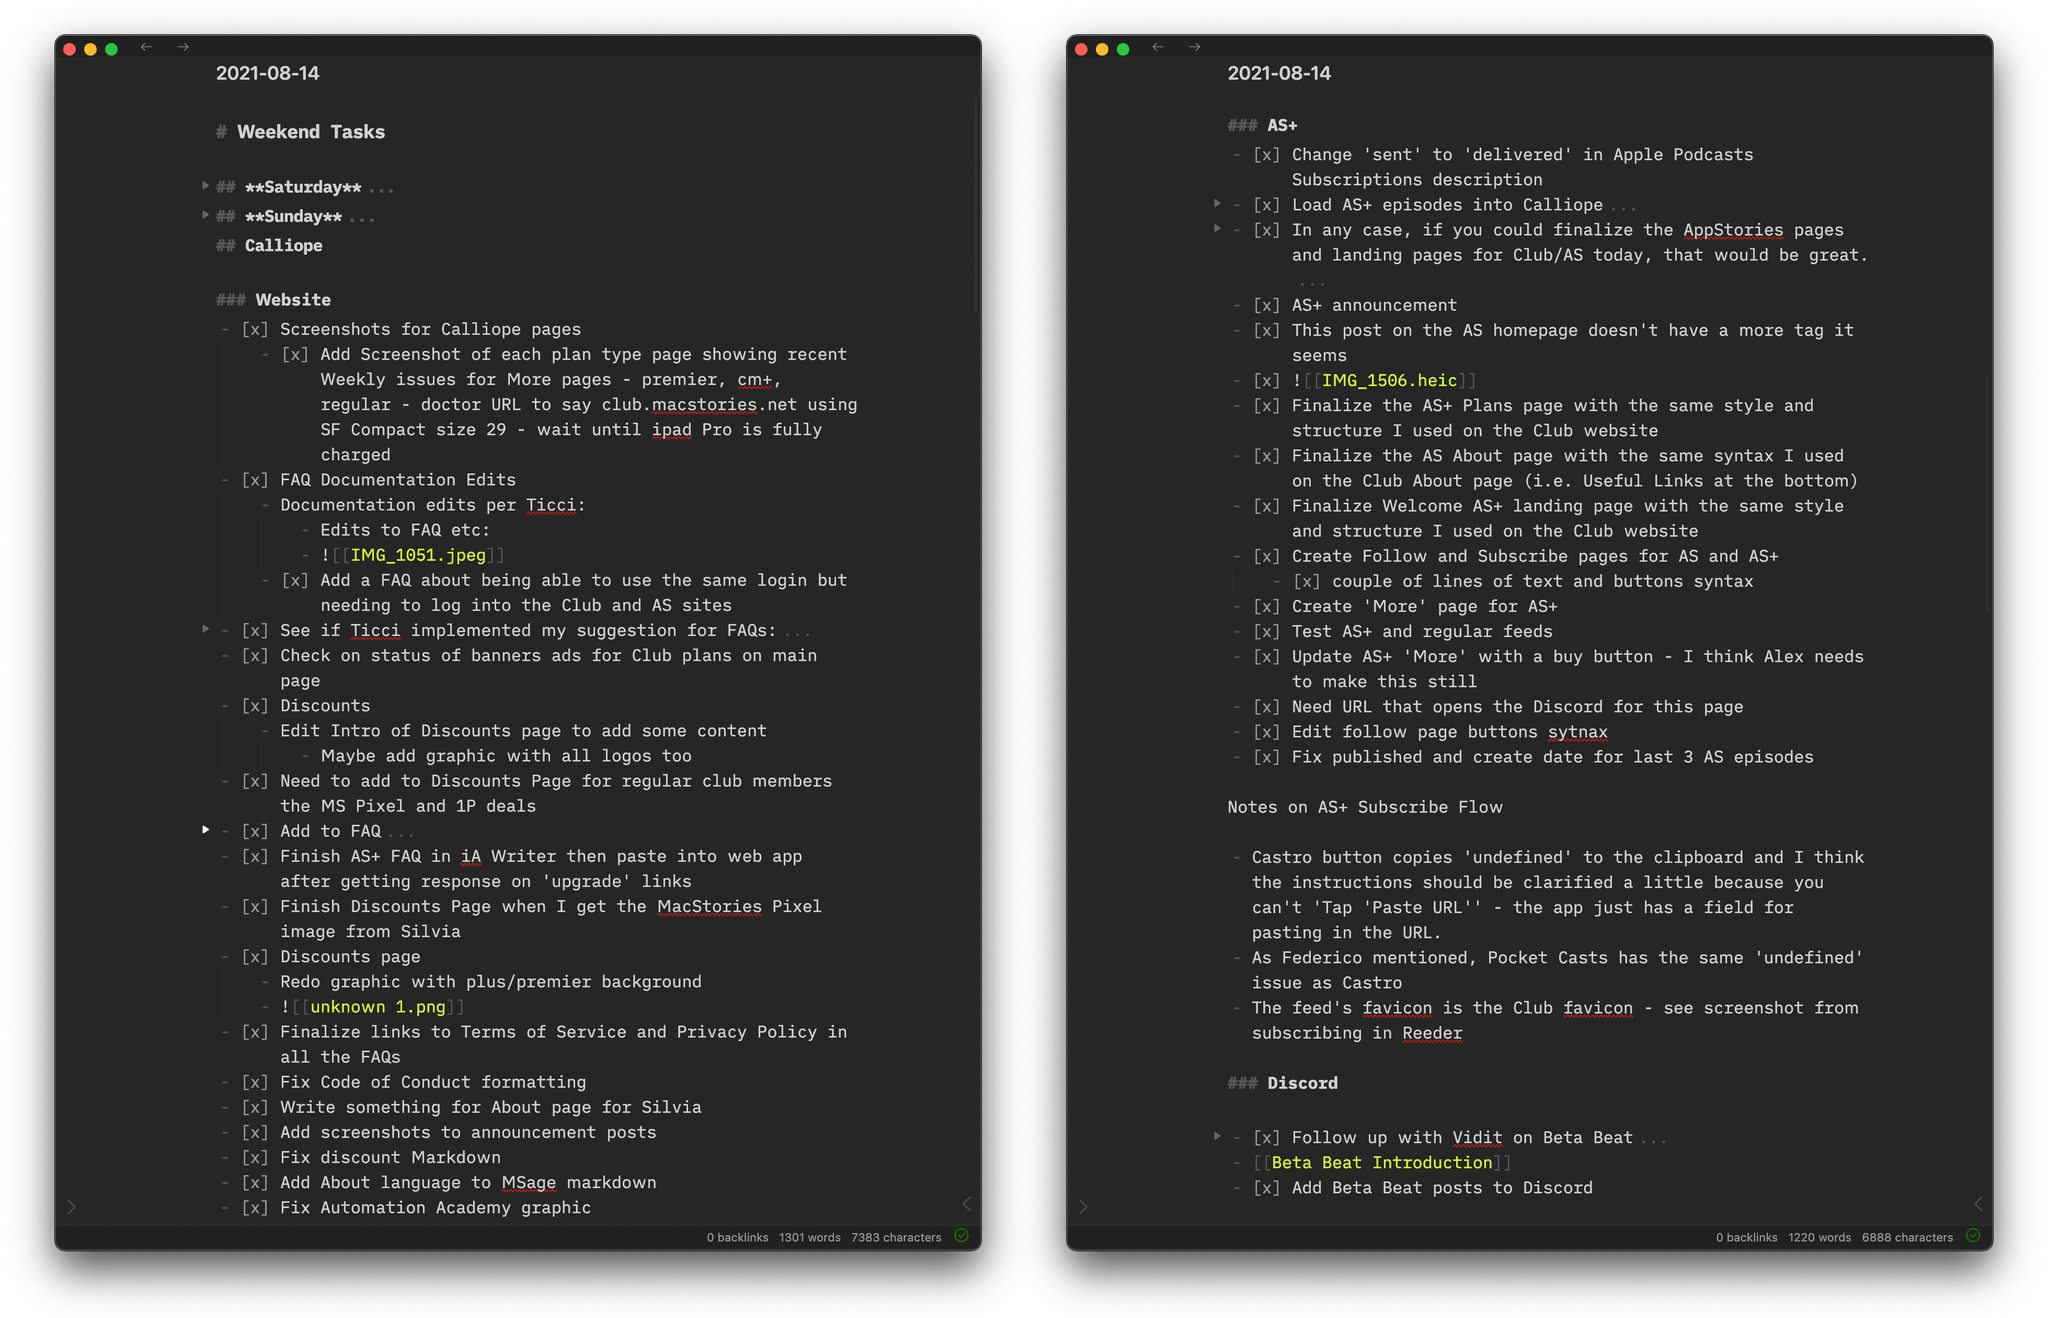Click sync status checkmark in left window
Image resolution: width=2048 pixels, height=1318 pixels.
tap(961, 1236)
